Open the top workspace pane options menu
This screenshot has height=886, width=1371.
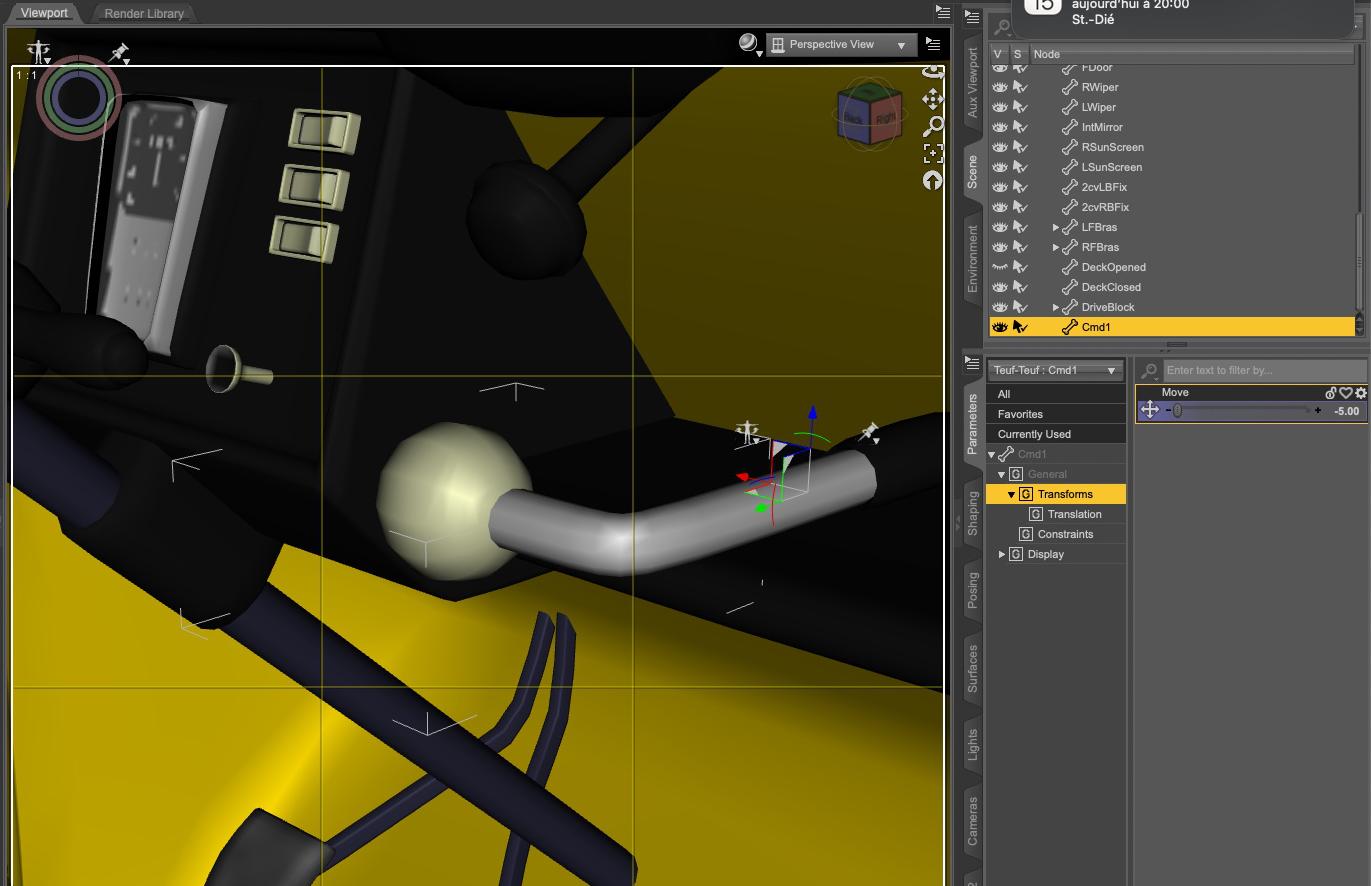942,12
